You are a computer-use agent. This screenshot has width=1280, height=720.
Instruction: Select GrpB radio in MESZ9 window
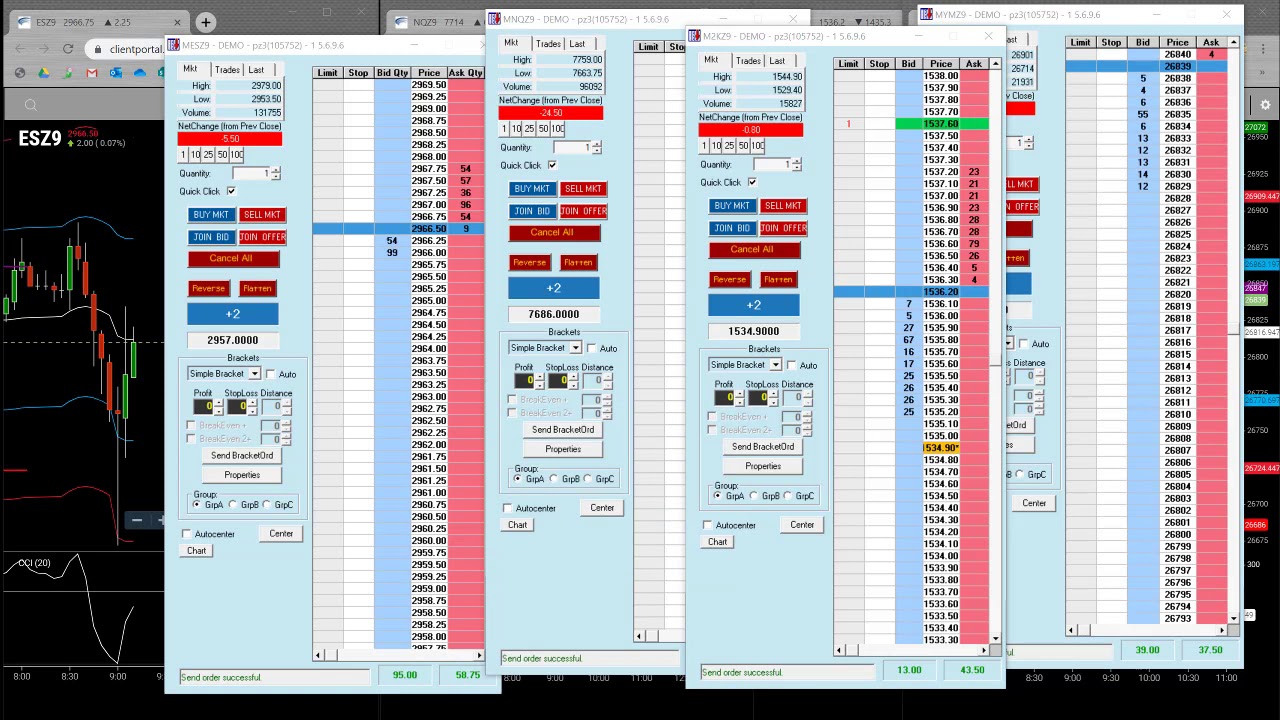[x=233, y=505]
